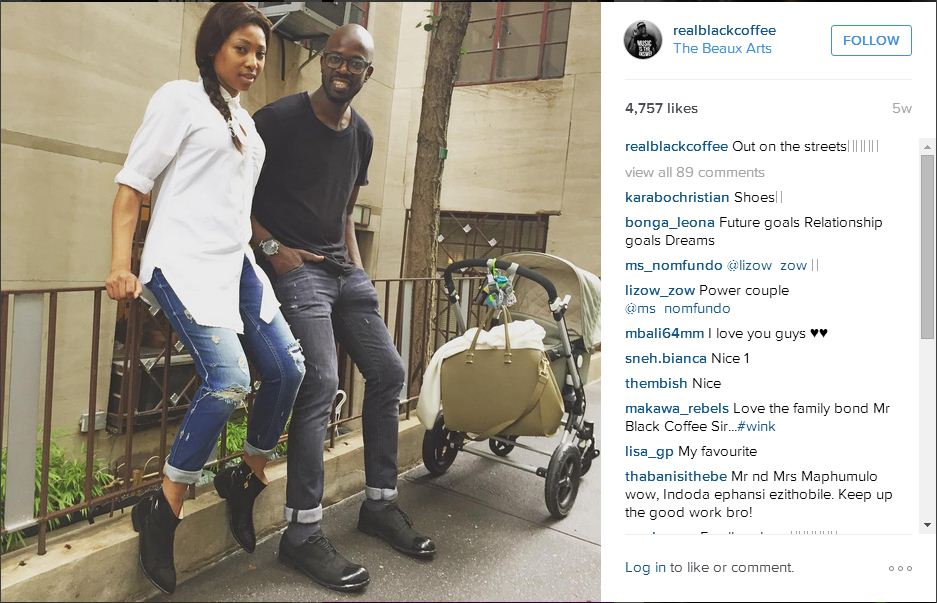Open The Beaux Arts location link
This screenshot has height=603, width=937.
(722, 48)
